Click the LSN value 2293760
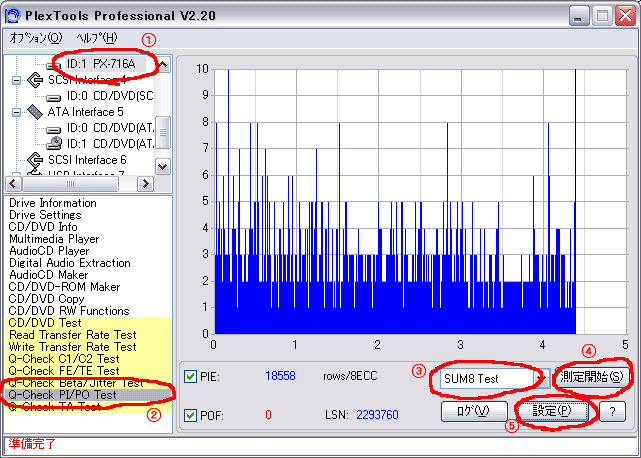Screen dimensions: 641x458 click(377, 415)
